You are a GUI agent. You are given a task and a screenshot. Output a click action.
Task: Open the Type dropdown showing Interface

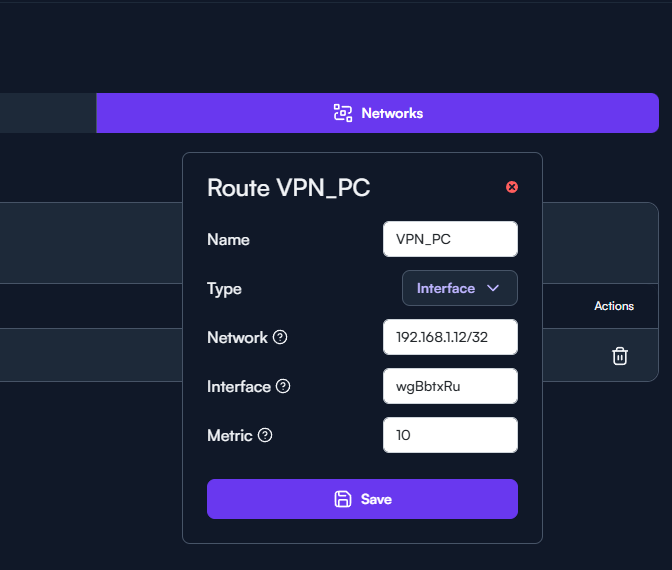coord(459,288)
